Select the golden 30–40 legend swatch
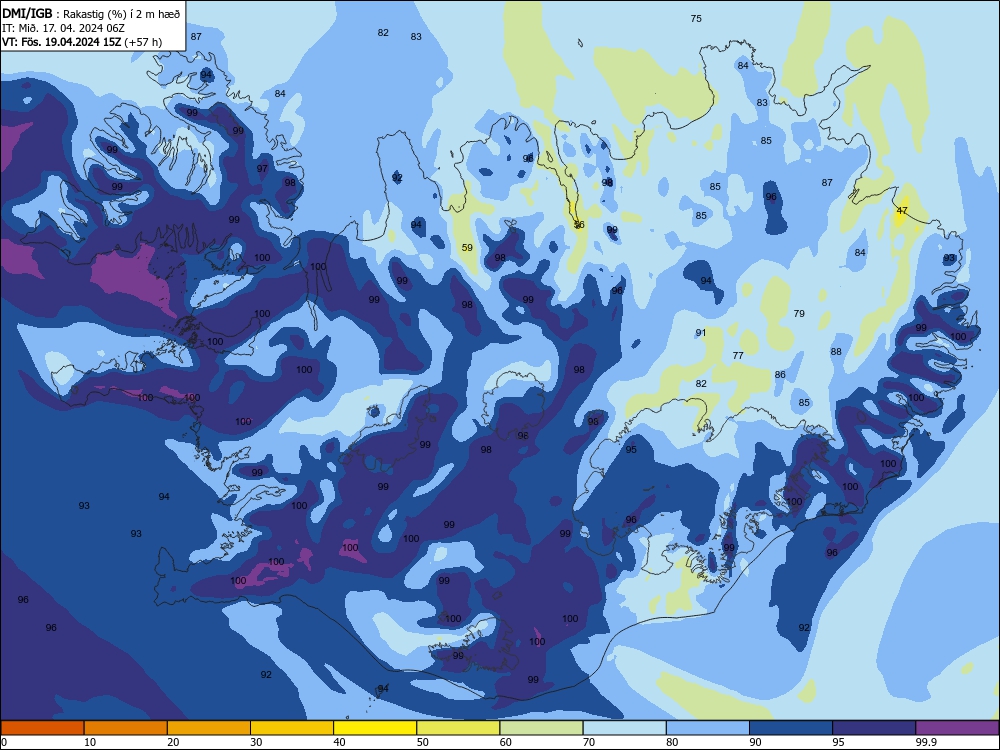 point(292,728)
